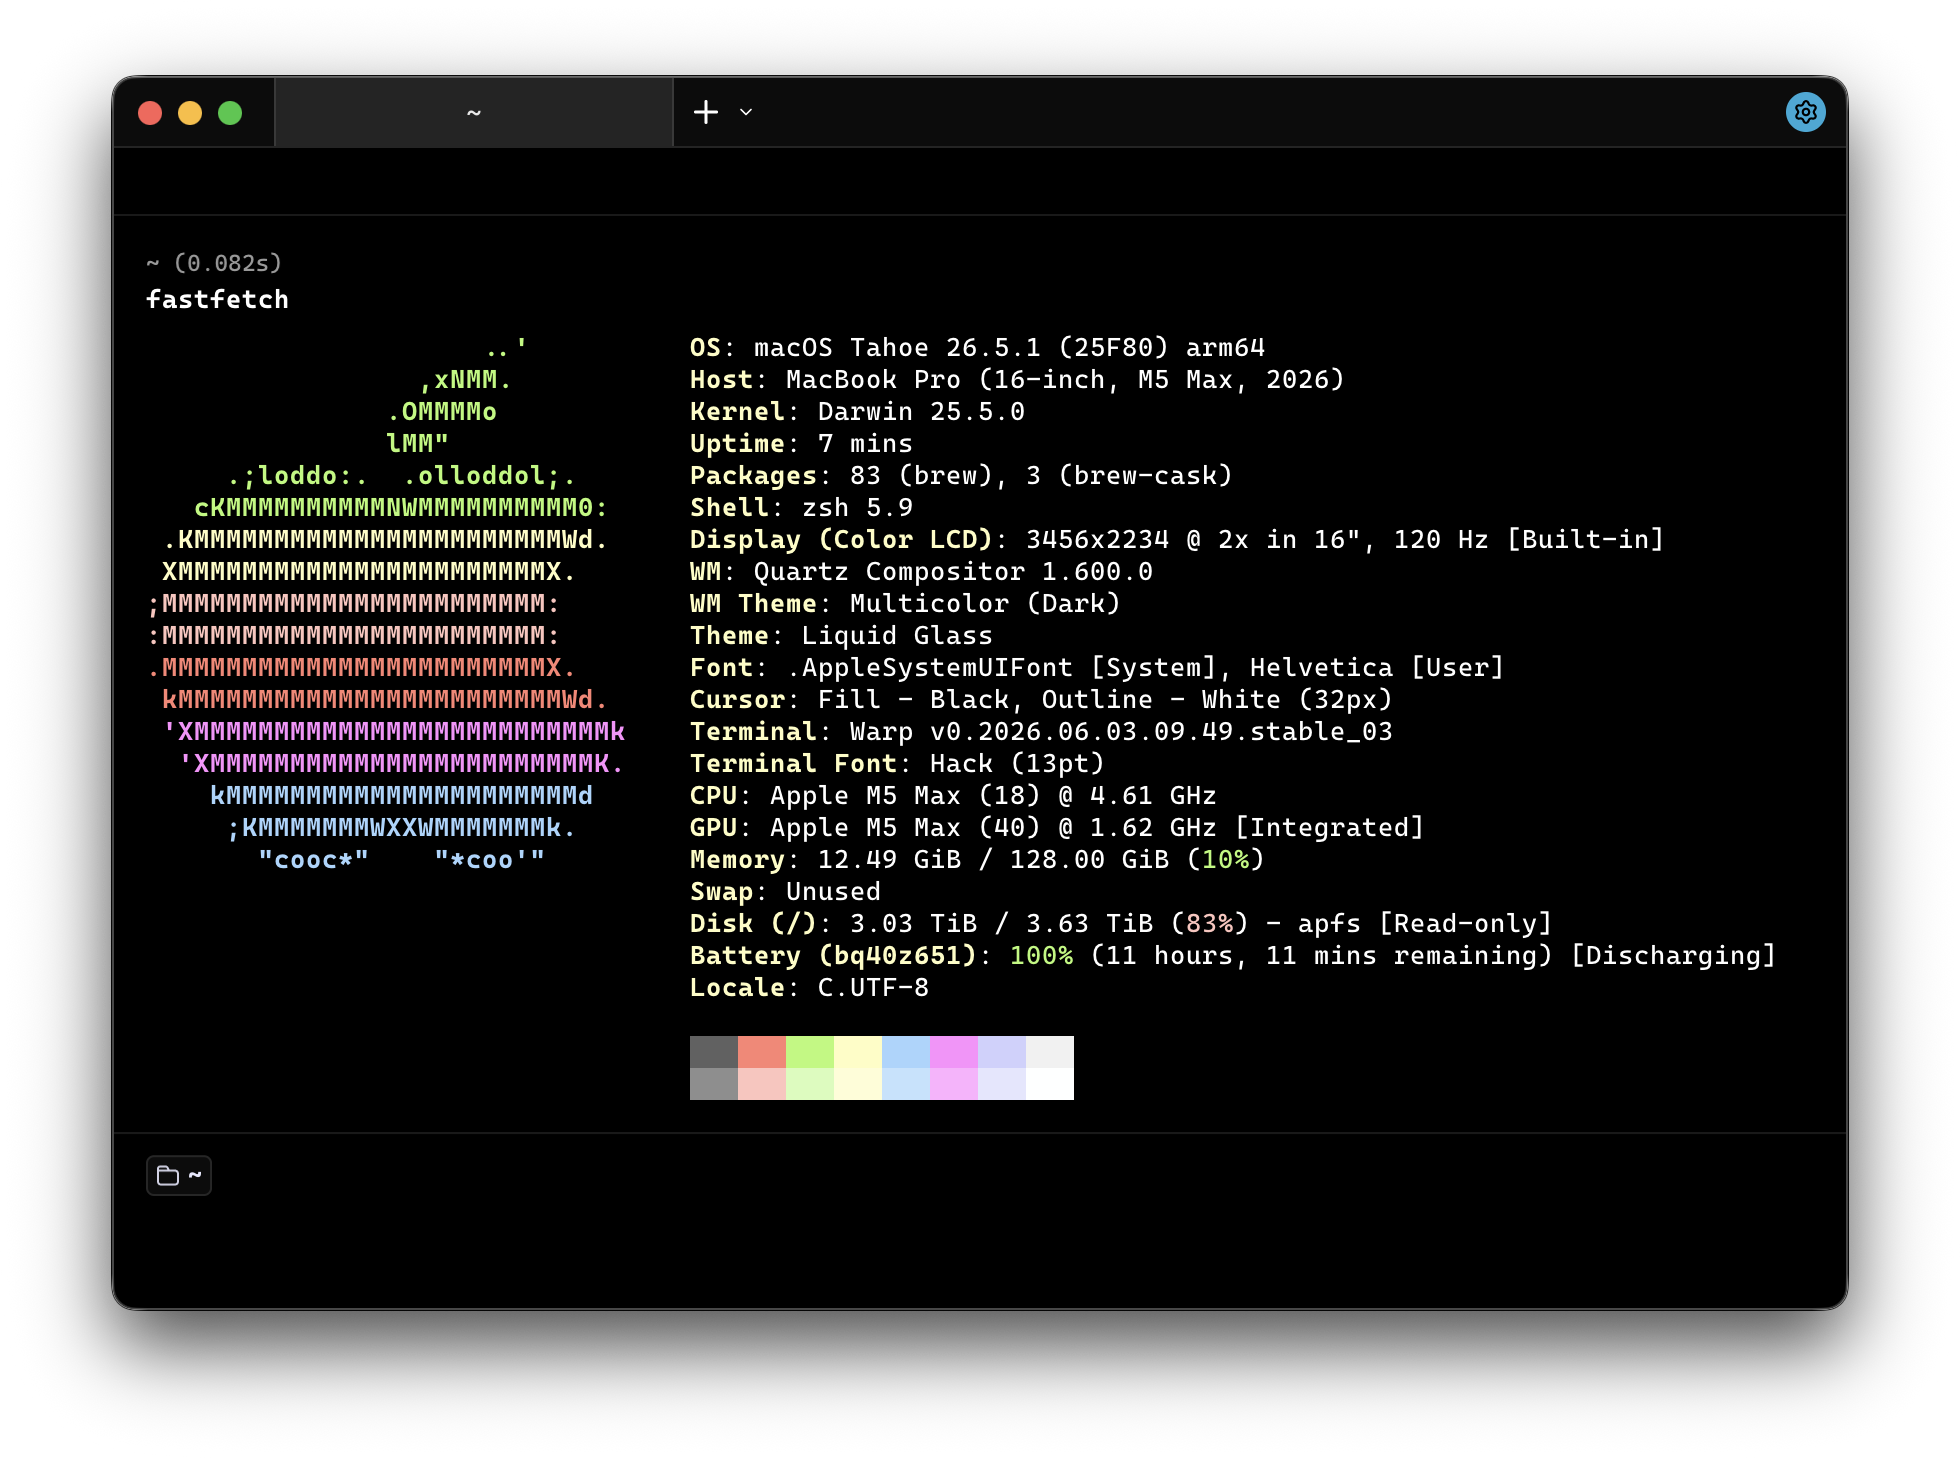Click the Apple logo ASCII art

point(386,603)
